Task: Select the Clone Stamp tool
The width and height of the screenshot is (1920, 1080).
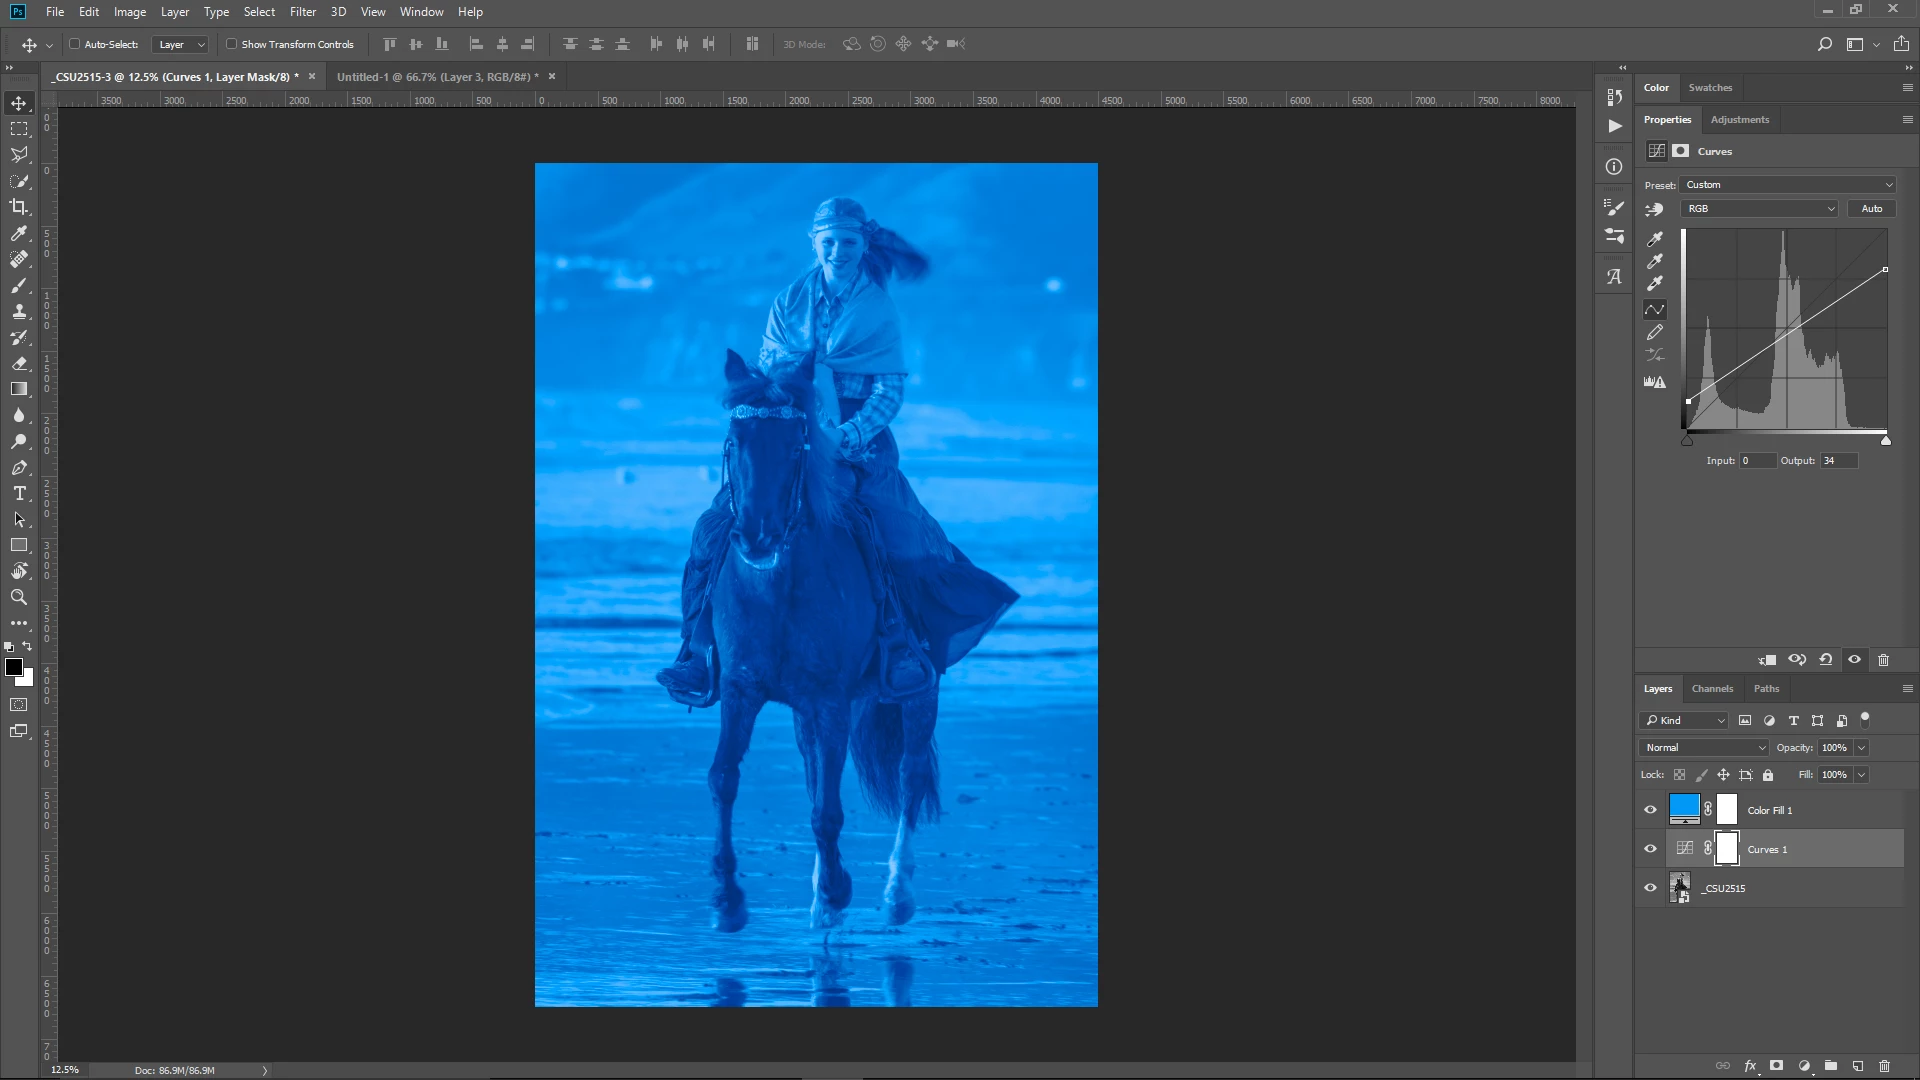Action: tap(19, 311)
